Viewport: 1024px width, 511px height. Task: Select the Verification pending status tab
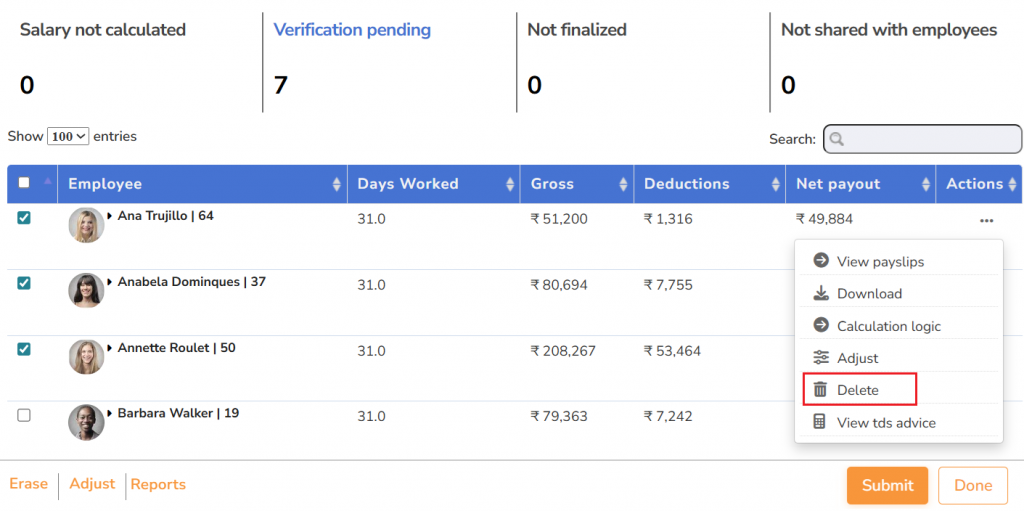point(352,30)
